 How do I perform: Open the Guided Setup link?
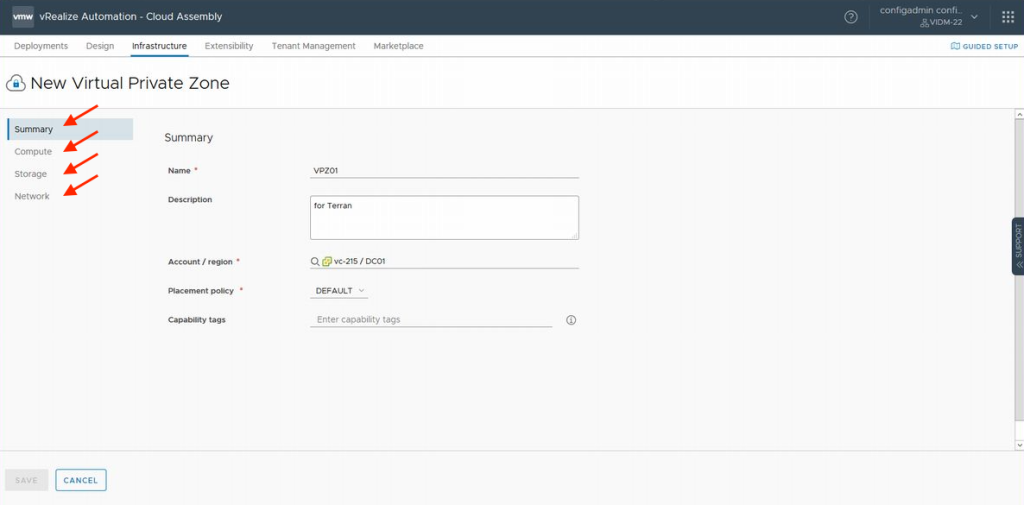click(x=984, y=46)
